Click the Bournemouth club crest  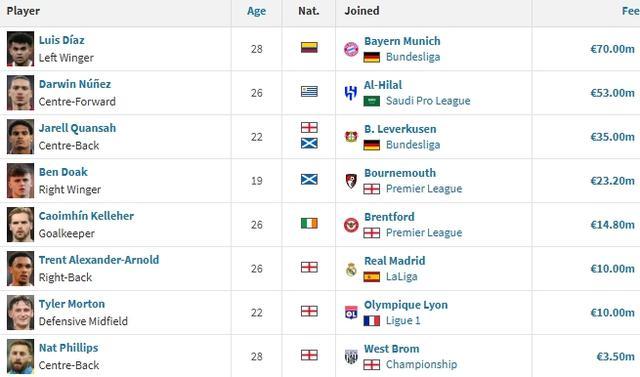(x=351, y=181)
